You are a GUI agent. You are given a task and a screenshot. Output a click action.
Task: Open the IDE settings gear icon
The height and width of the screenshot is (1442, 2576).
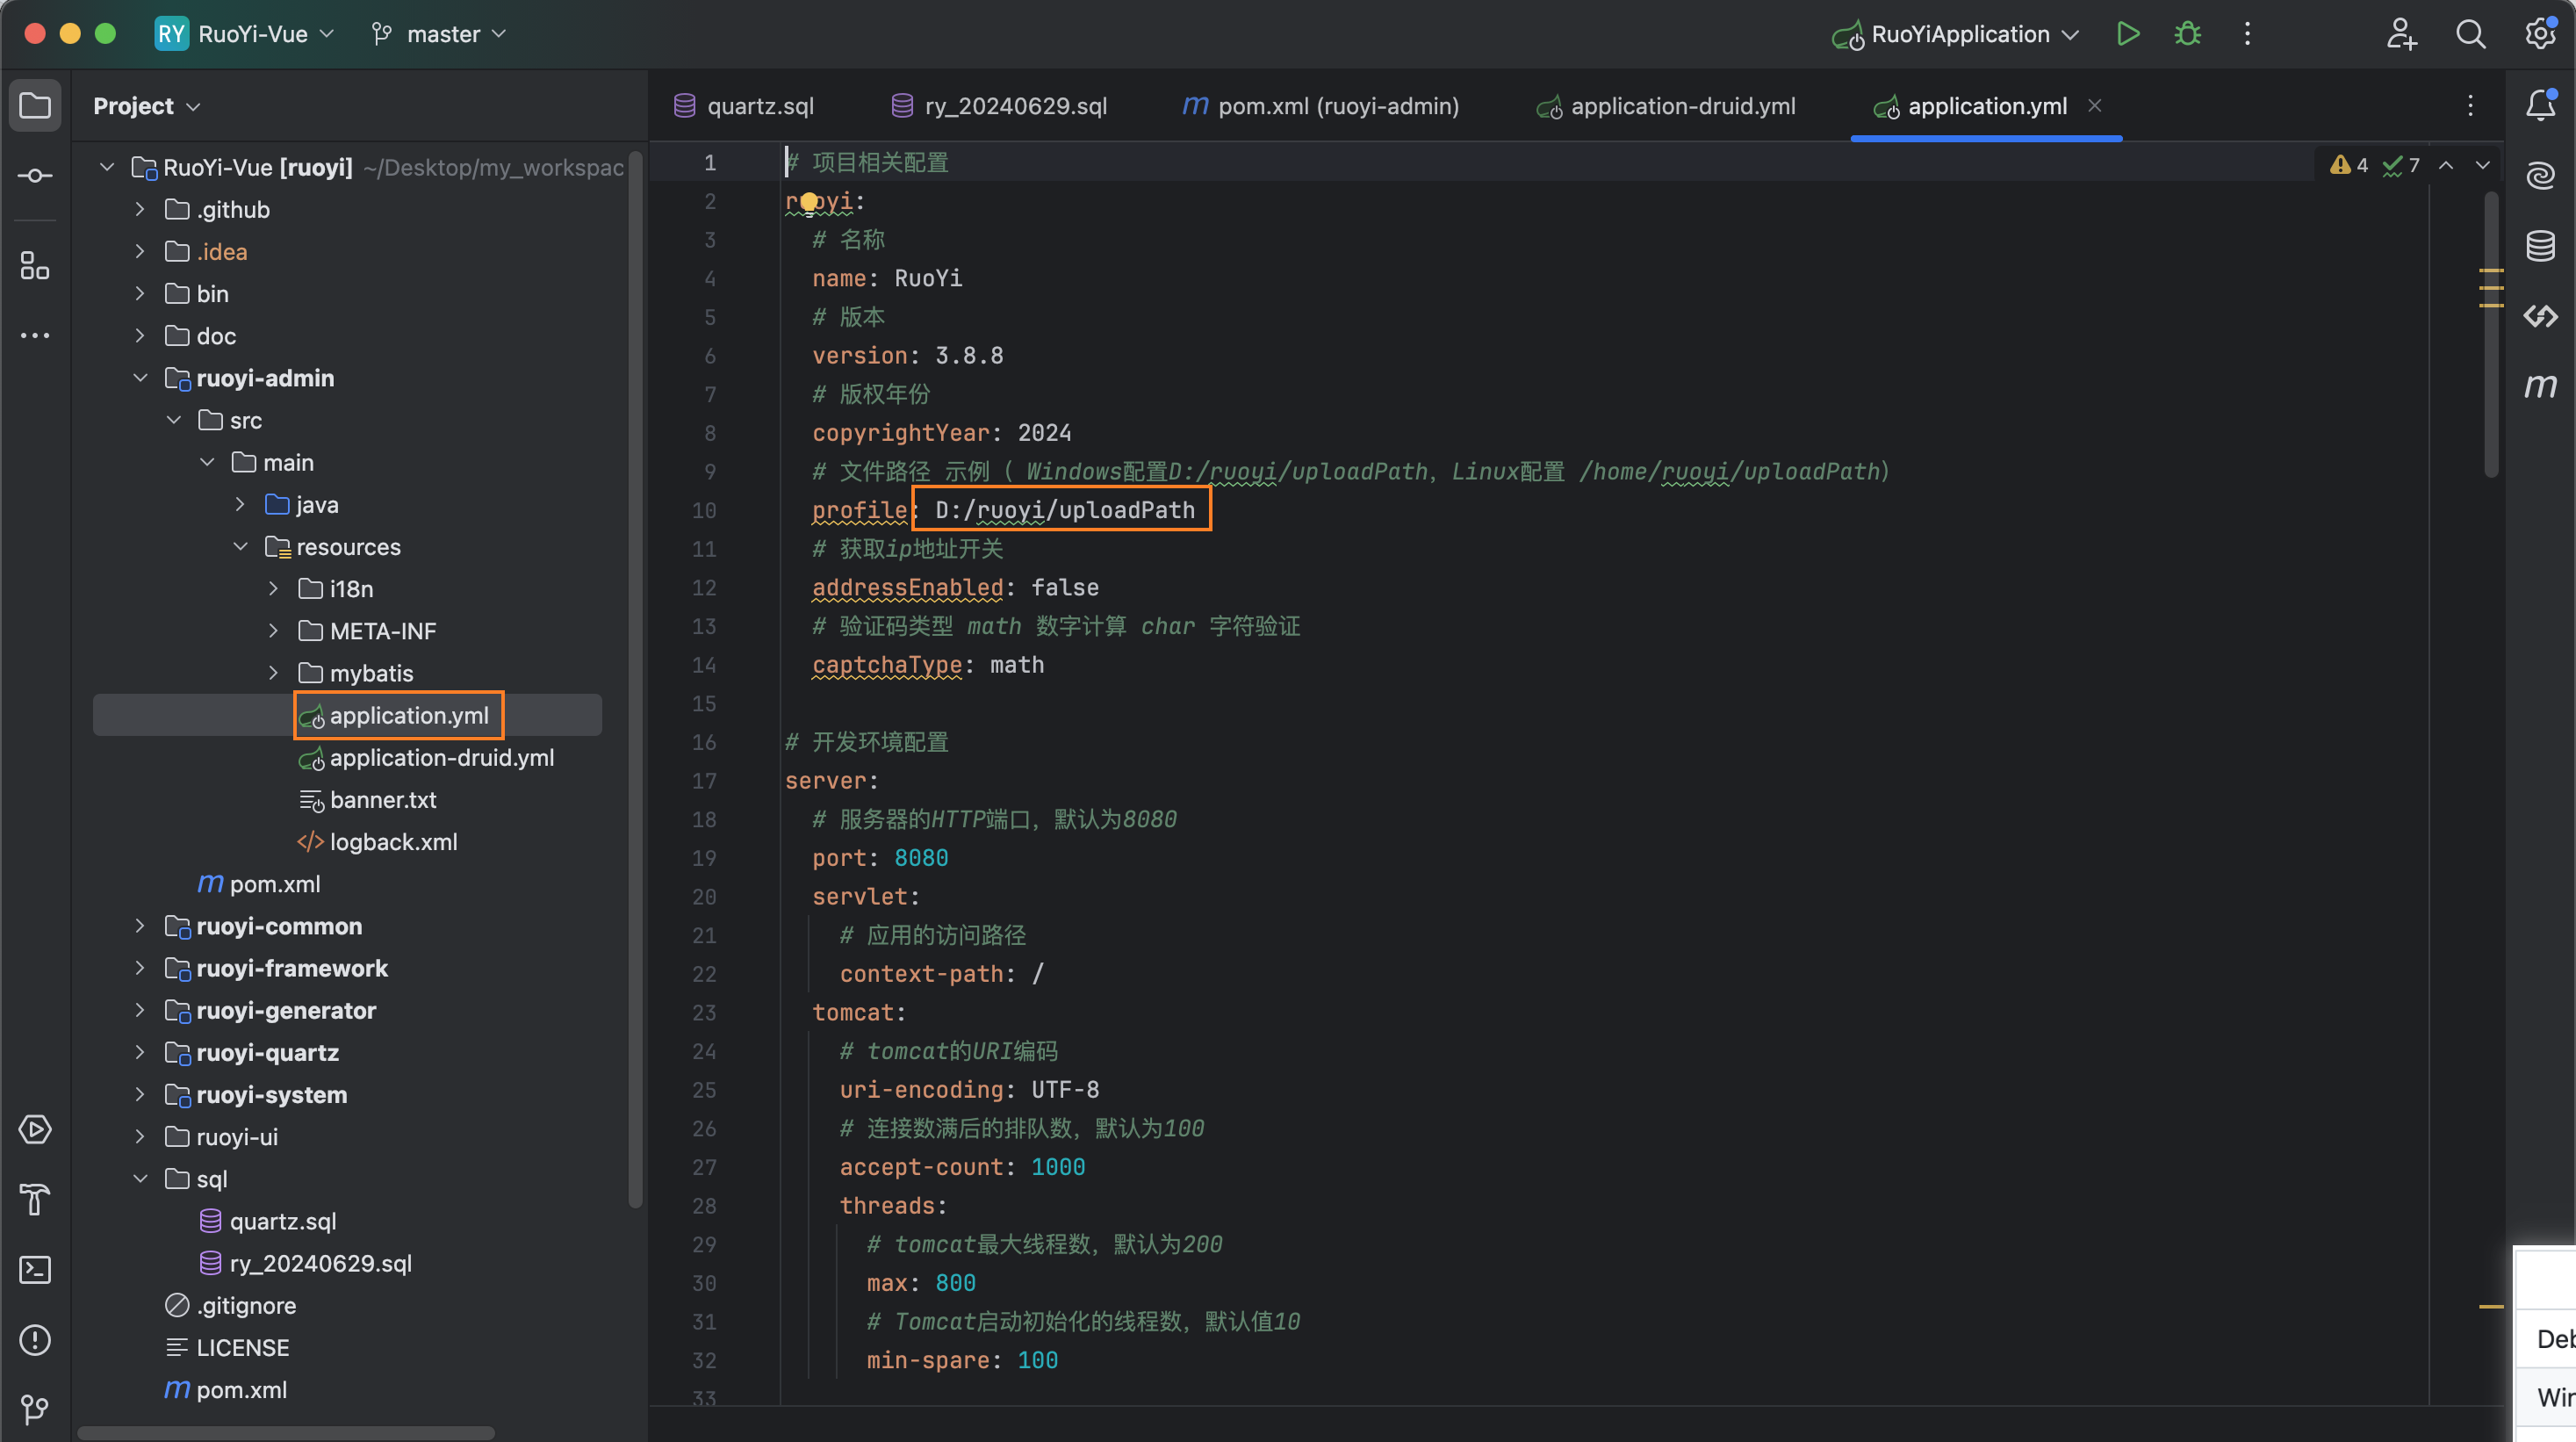[2540, 34]
